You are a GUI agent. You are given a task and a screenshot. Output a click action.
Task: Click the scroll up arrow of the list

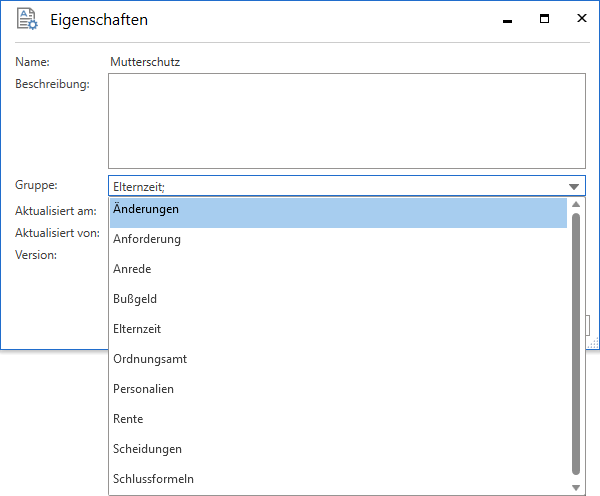[x=575, y=204]
